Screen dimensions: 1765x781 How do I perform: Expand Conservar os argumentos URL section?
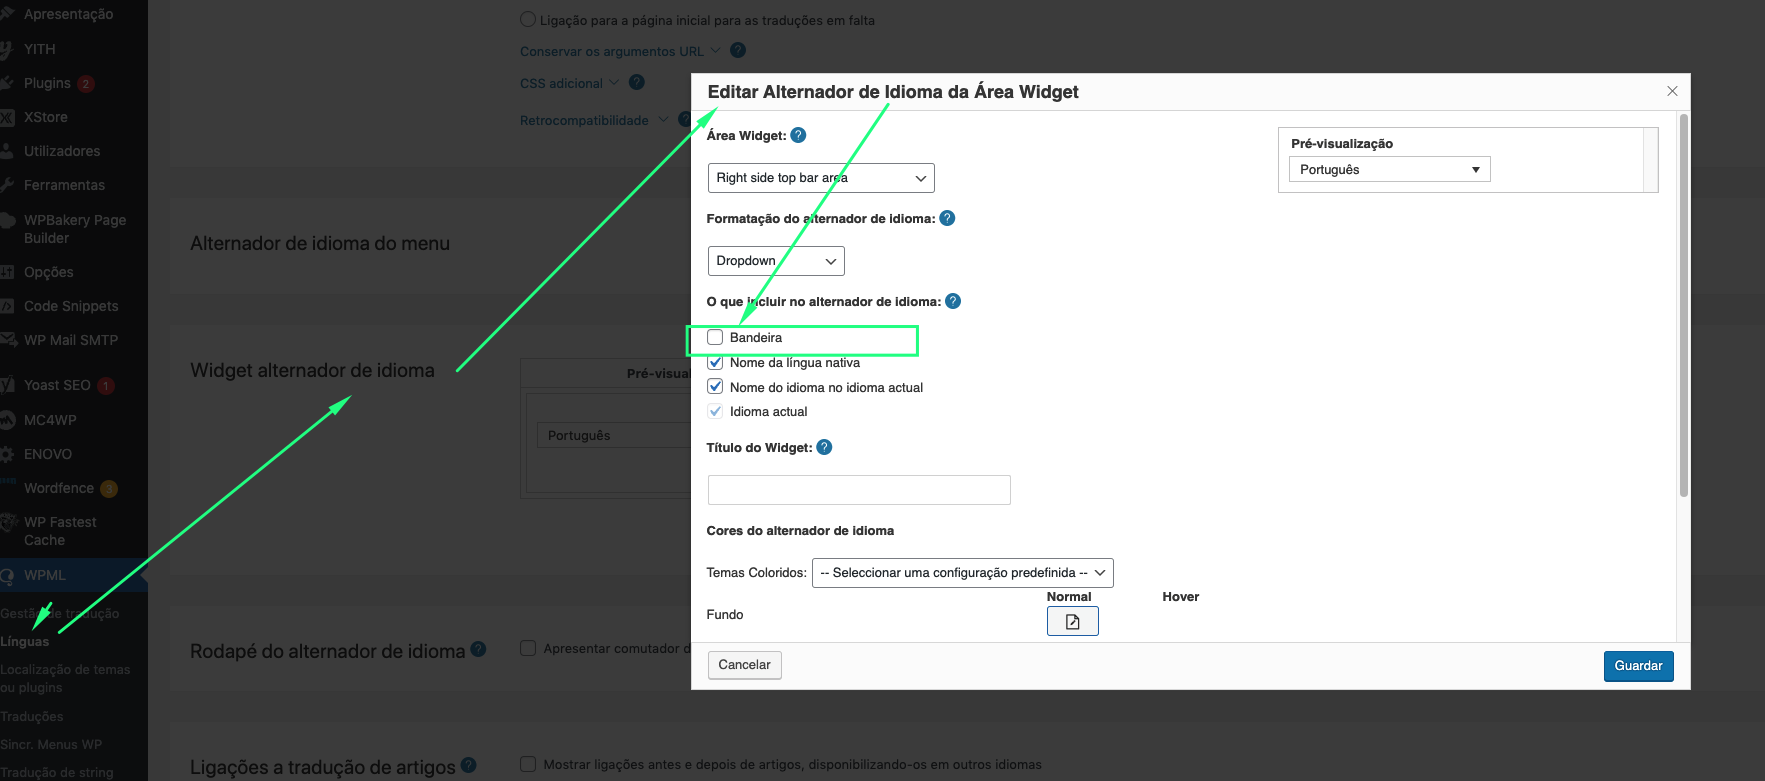click(619, 51)
